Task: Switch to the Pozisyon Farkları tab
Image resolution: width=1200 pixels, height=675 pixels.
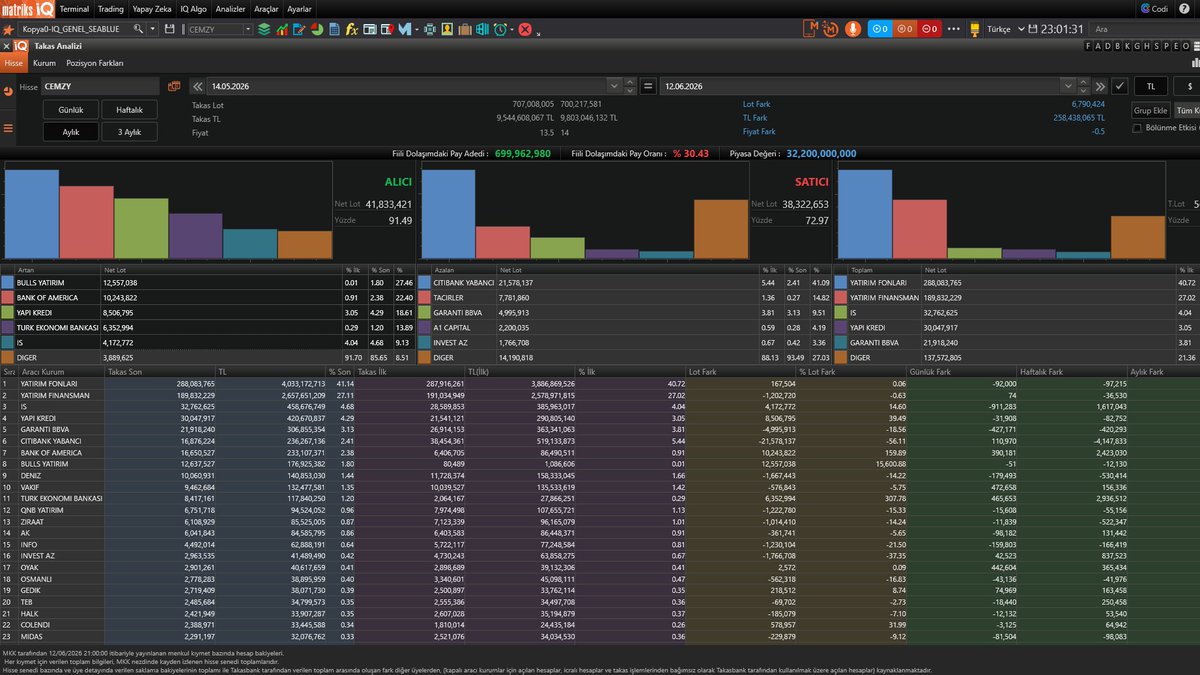Action: click(x=95, y=63)
